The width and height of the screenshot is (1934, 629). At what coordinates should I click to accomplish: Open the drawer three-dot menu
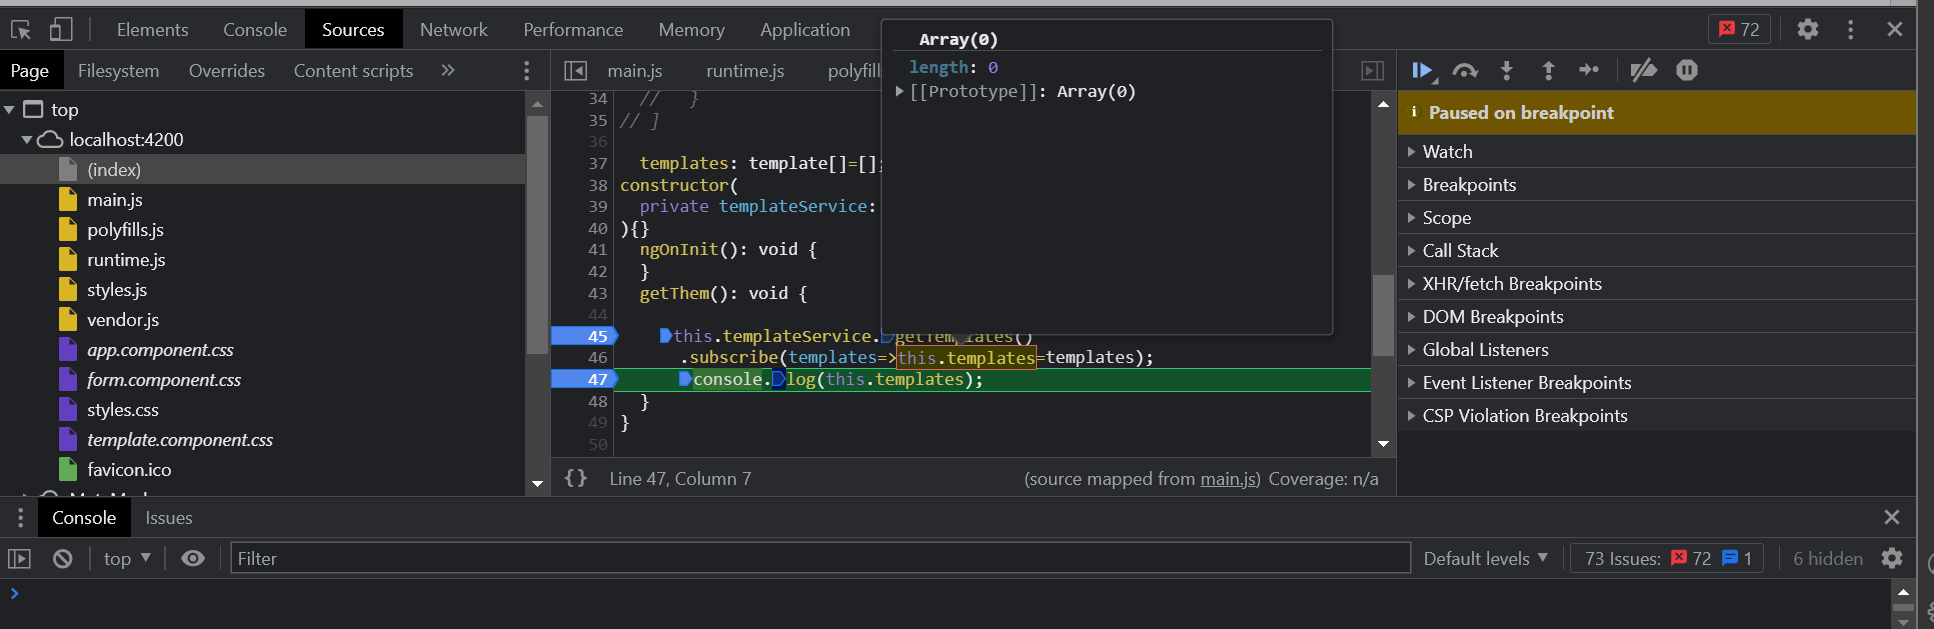[20, 518]
